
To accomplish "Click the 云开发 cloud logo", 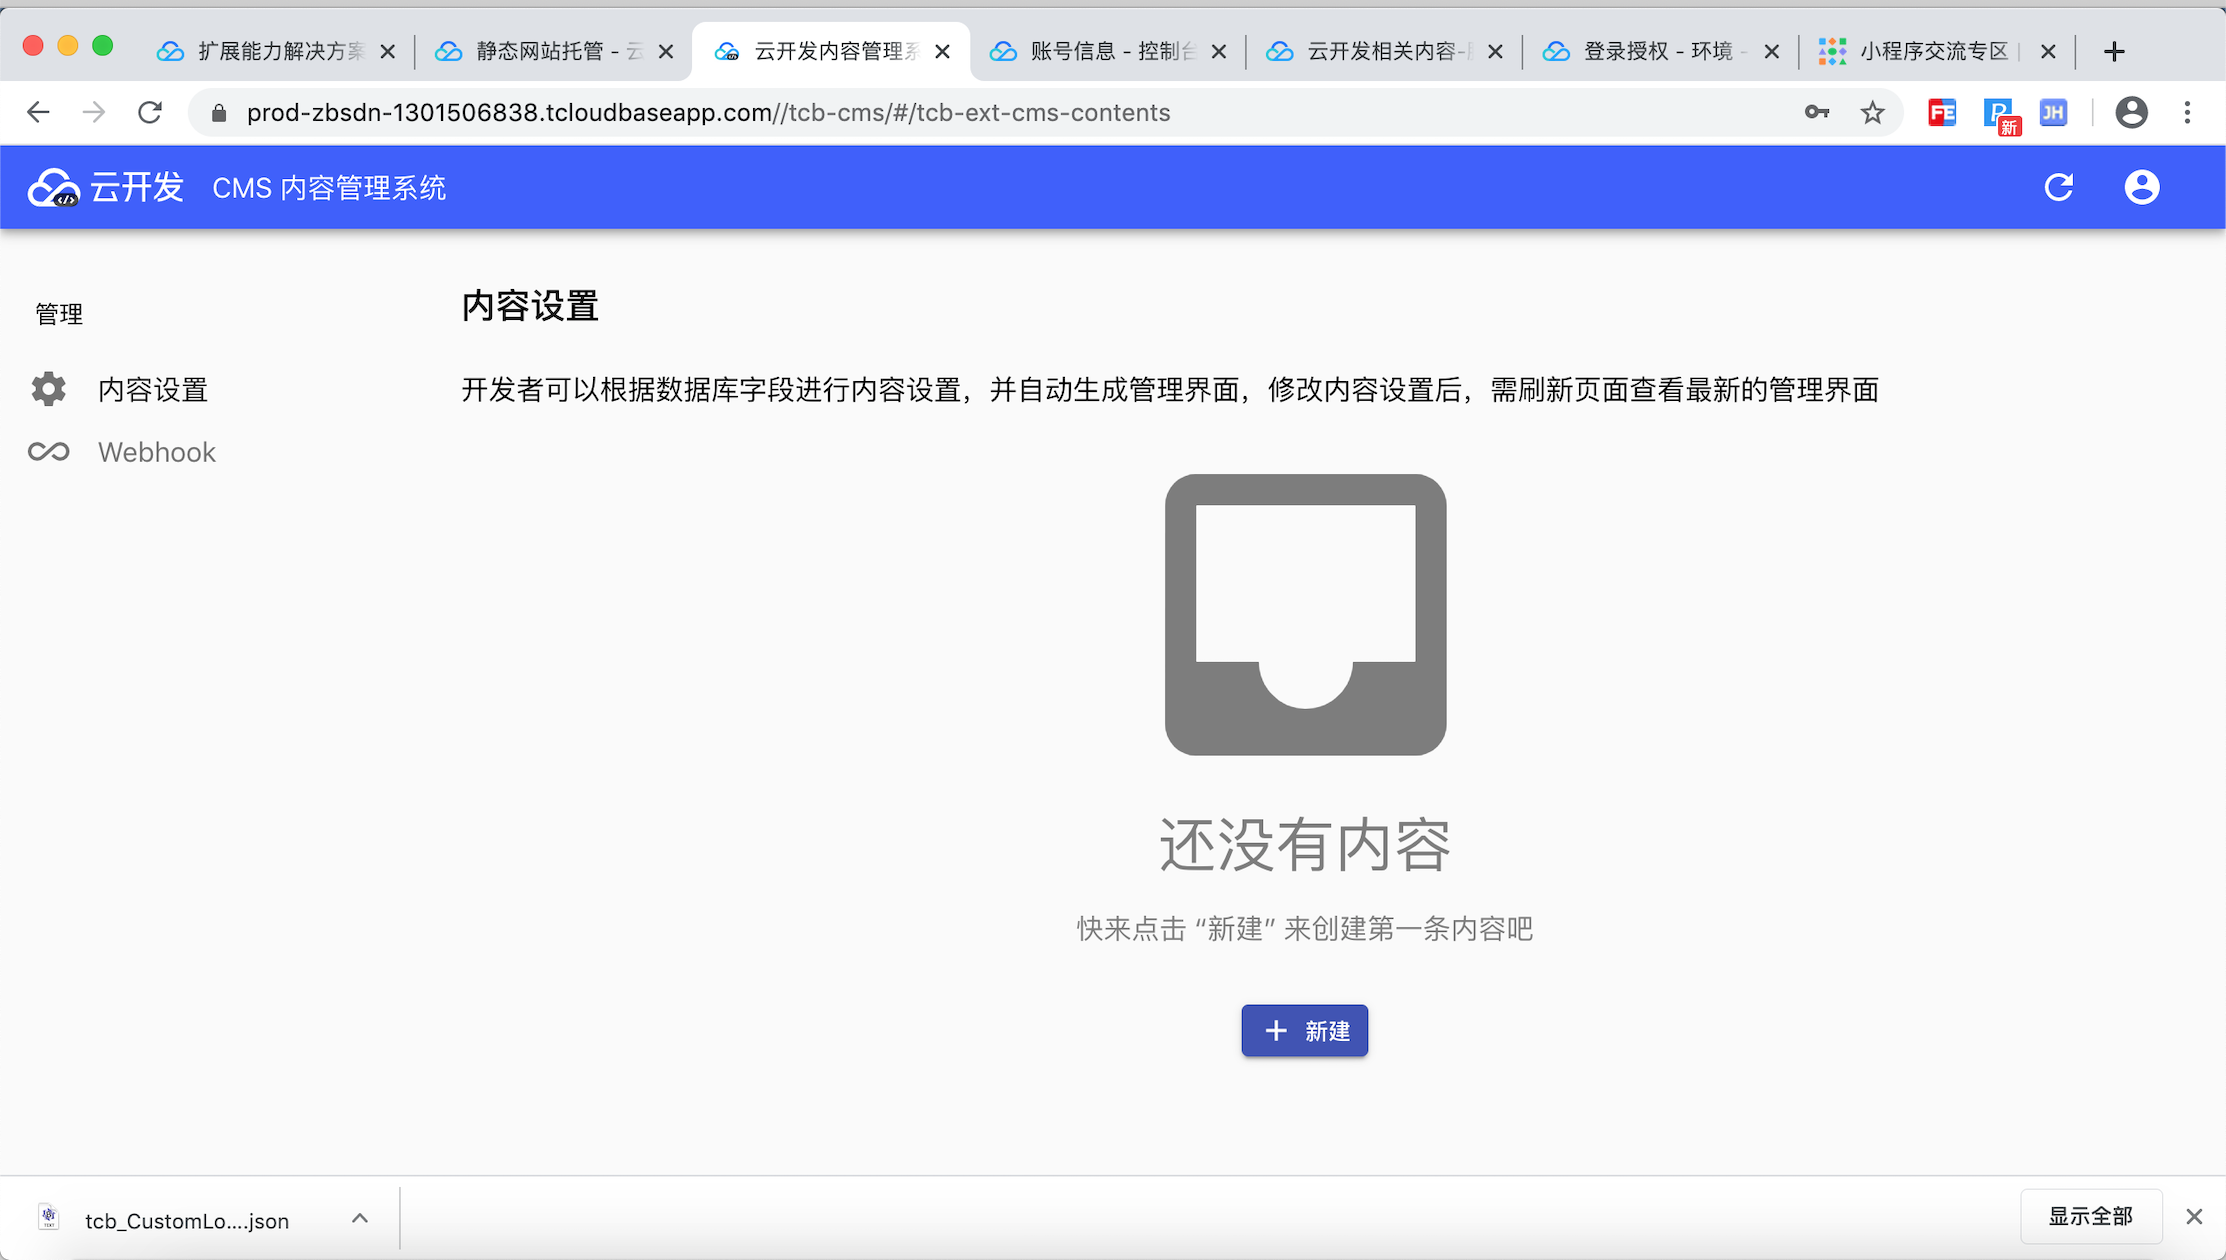I will [54, 187].
